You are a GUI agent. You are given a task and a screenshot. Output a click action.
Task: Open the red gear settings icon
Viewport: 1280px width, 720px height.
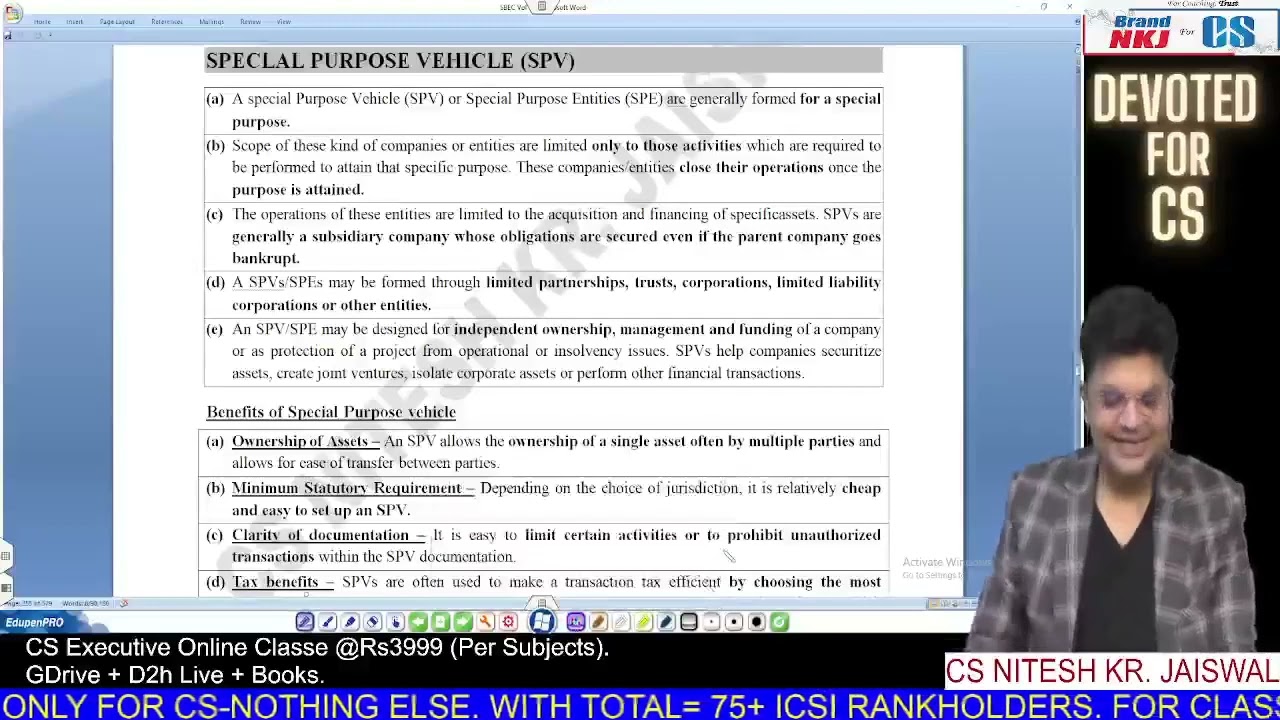click(x=508, y=622)
